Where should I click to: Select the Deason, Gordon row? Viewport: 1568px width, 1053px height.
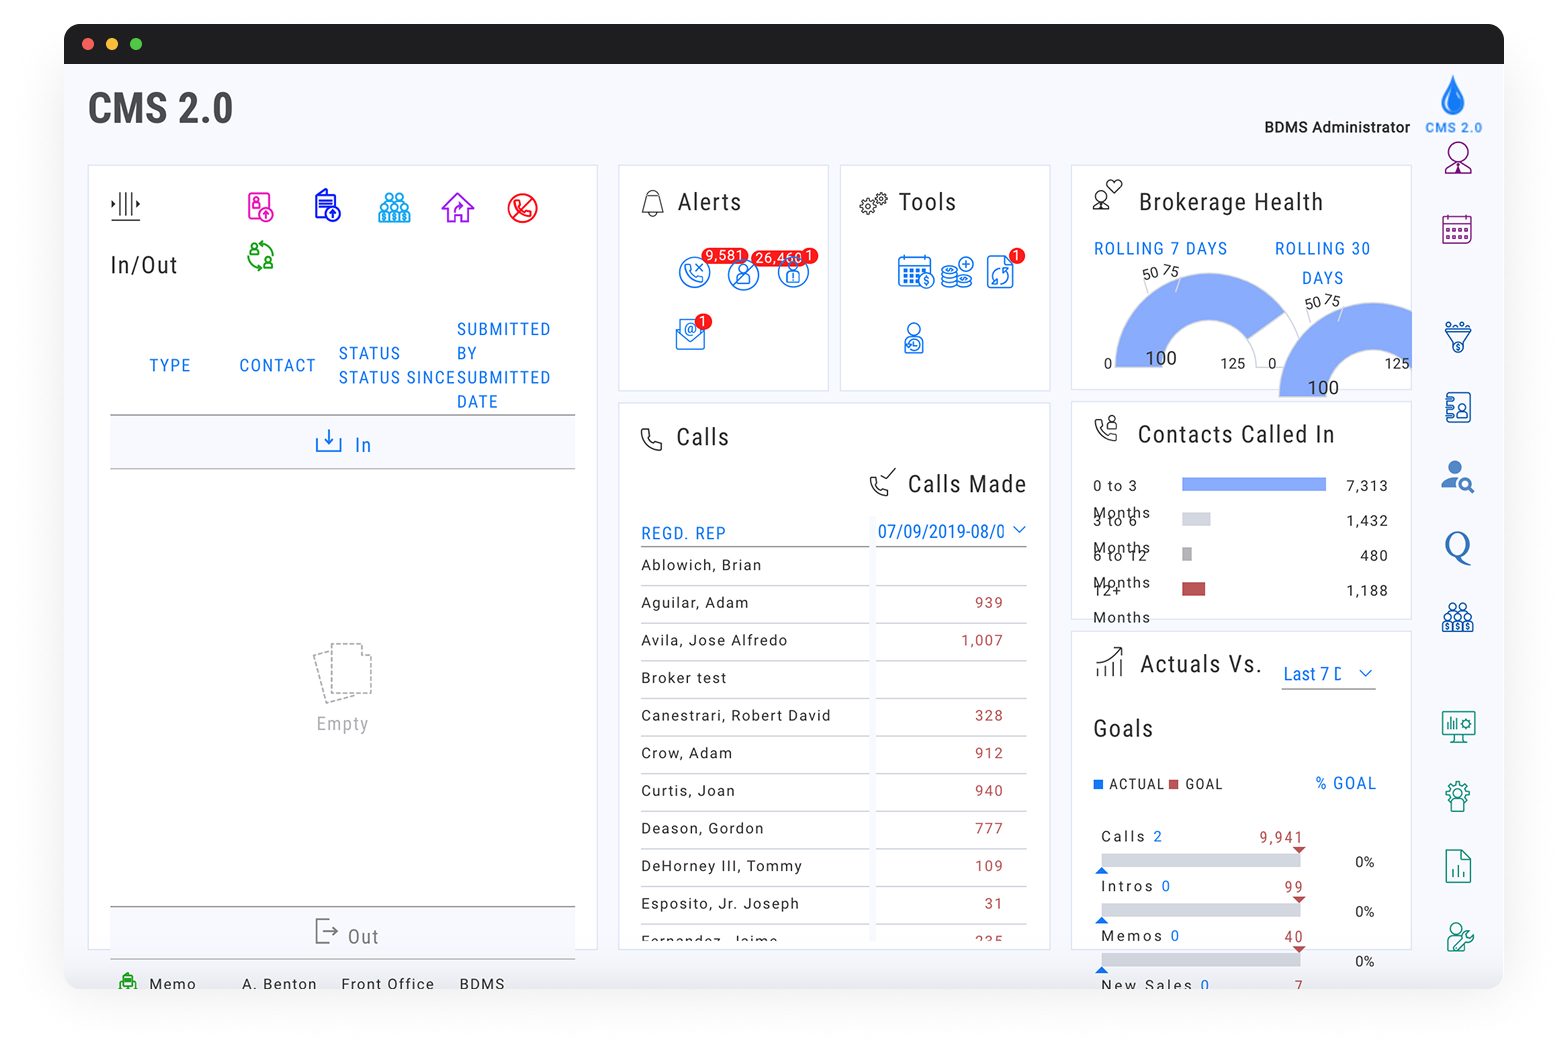(x=834, y=829)
